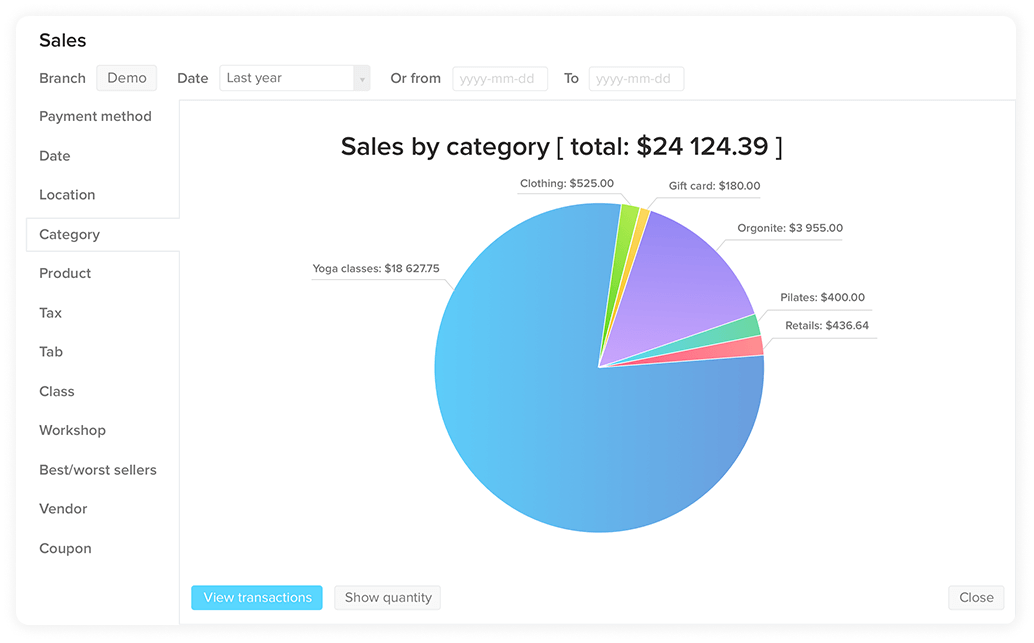View the Tax report
The image size is (1034, 643).
50,313
